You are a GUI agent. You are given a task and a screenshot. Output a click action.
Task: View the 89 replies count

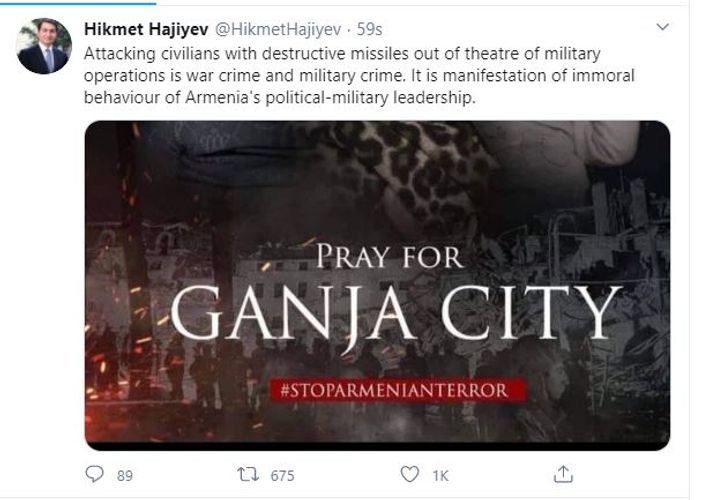[124, 475]
